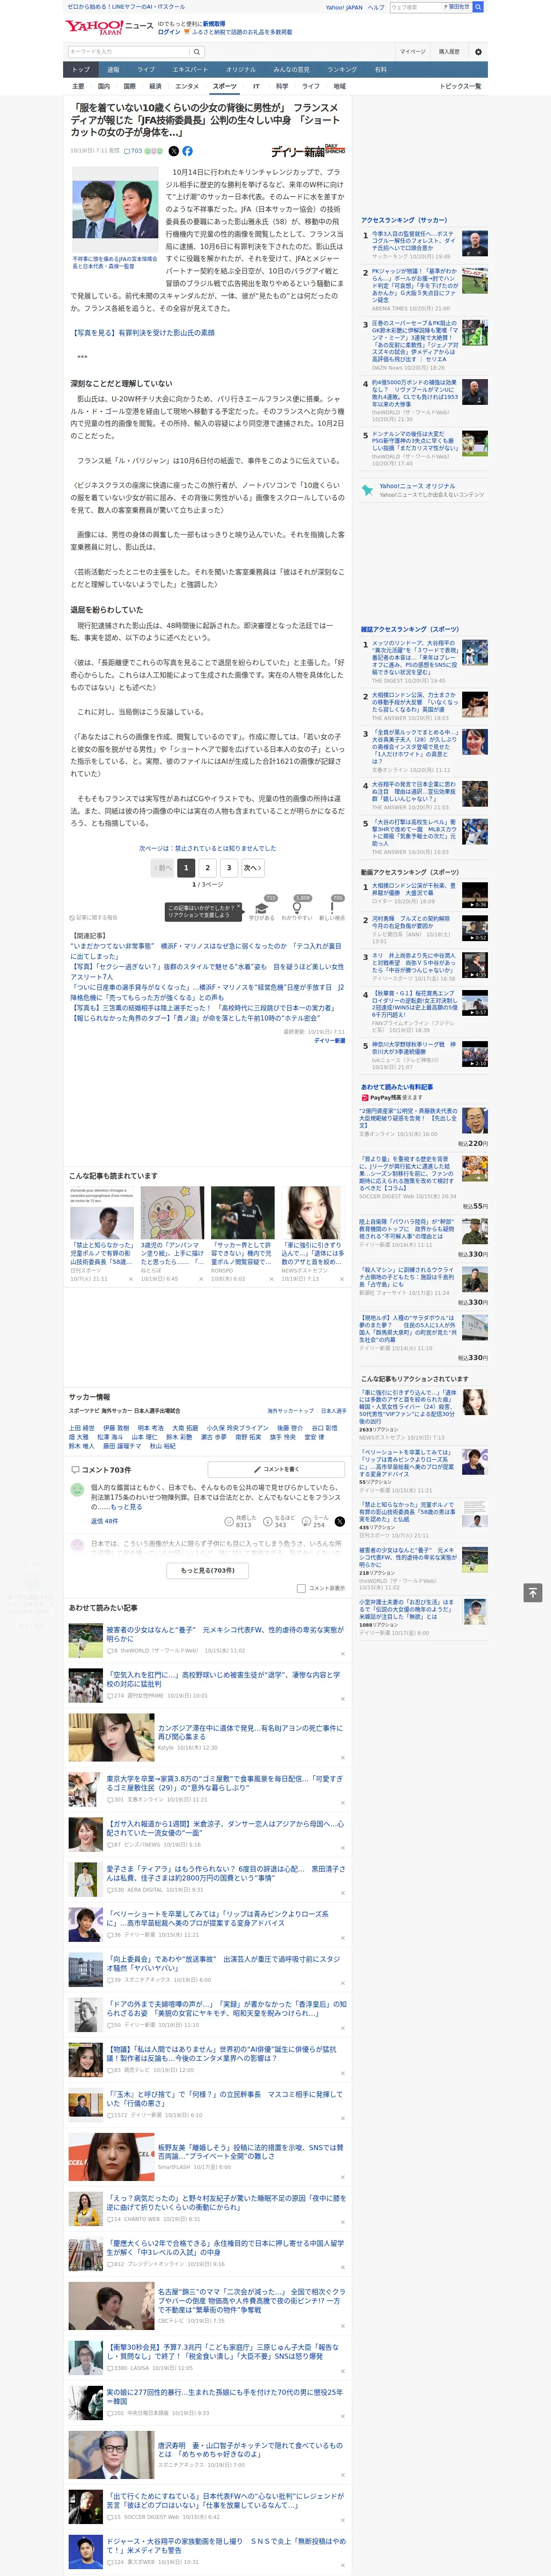
Task: Click the 購入履歴 link
Action: pos(449,51)
